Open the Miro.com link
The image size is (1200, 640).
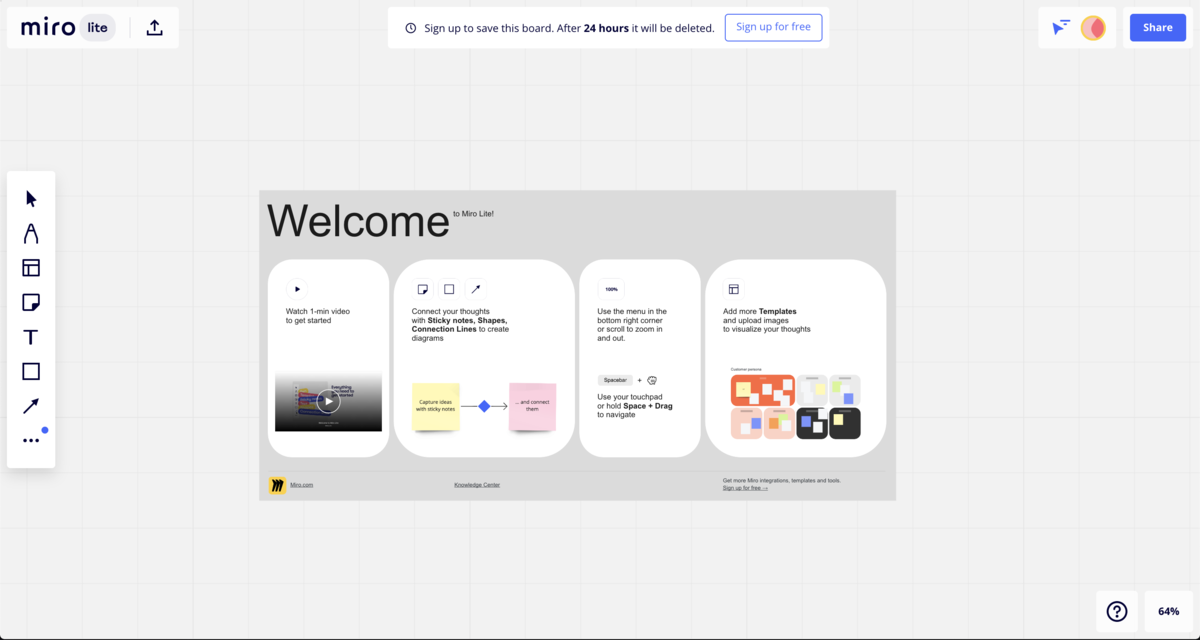[x=301, y=485]
